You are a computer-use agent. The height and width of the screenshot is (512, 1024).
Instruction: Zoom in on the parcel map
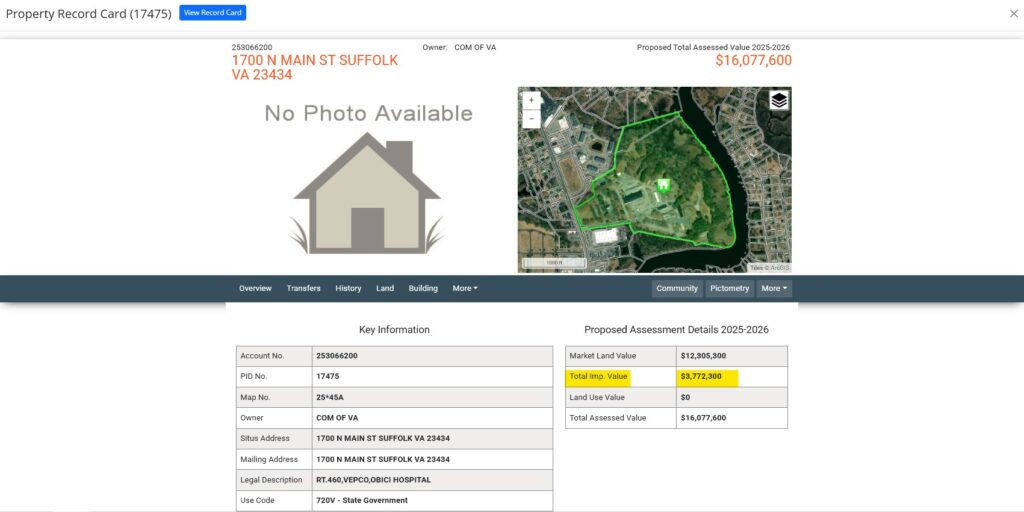point(531,100)
